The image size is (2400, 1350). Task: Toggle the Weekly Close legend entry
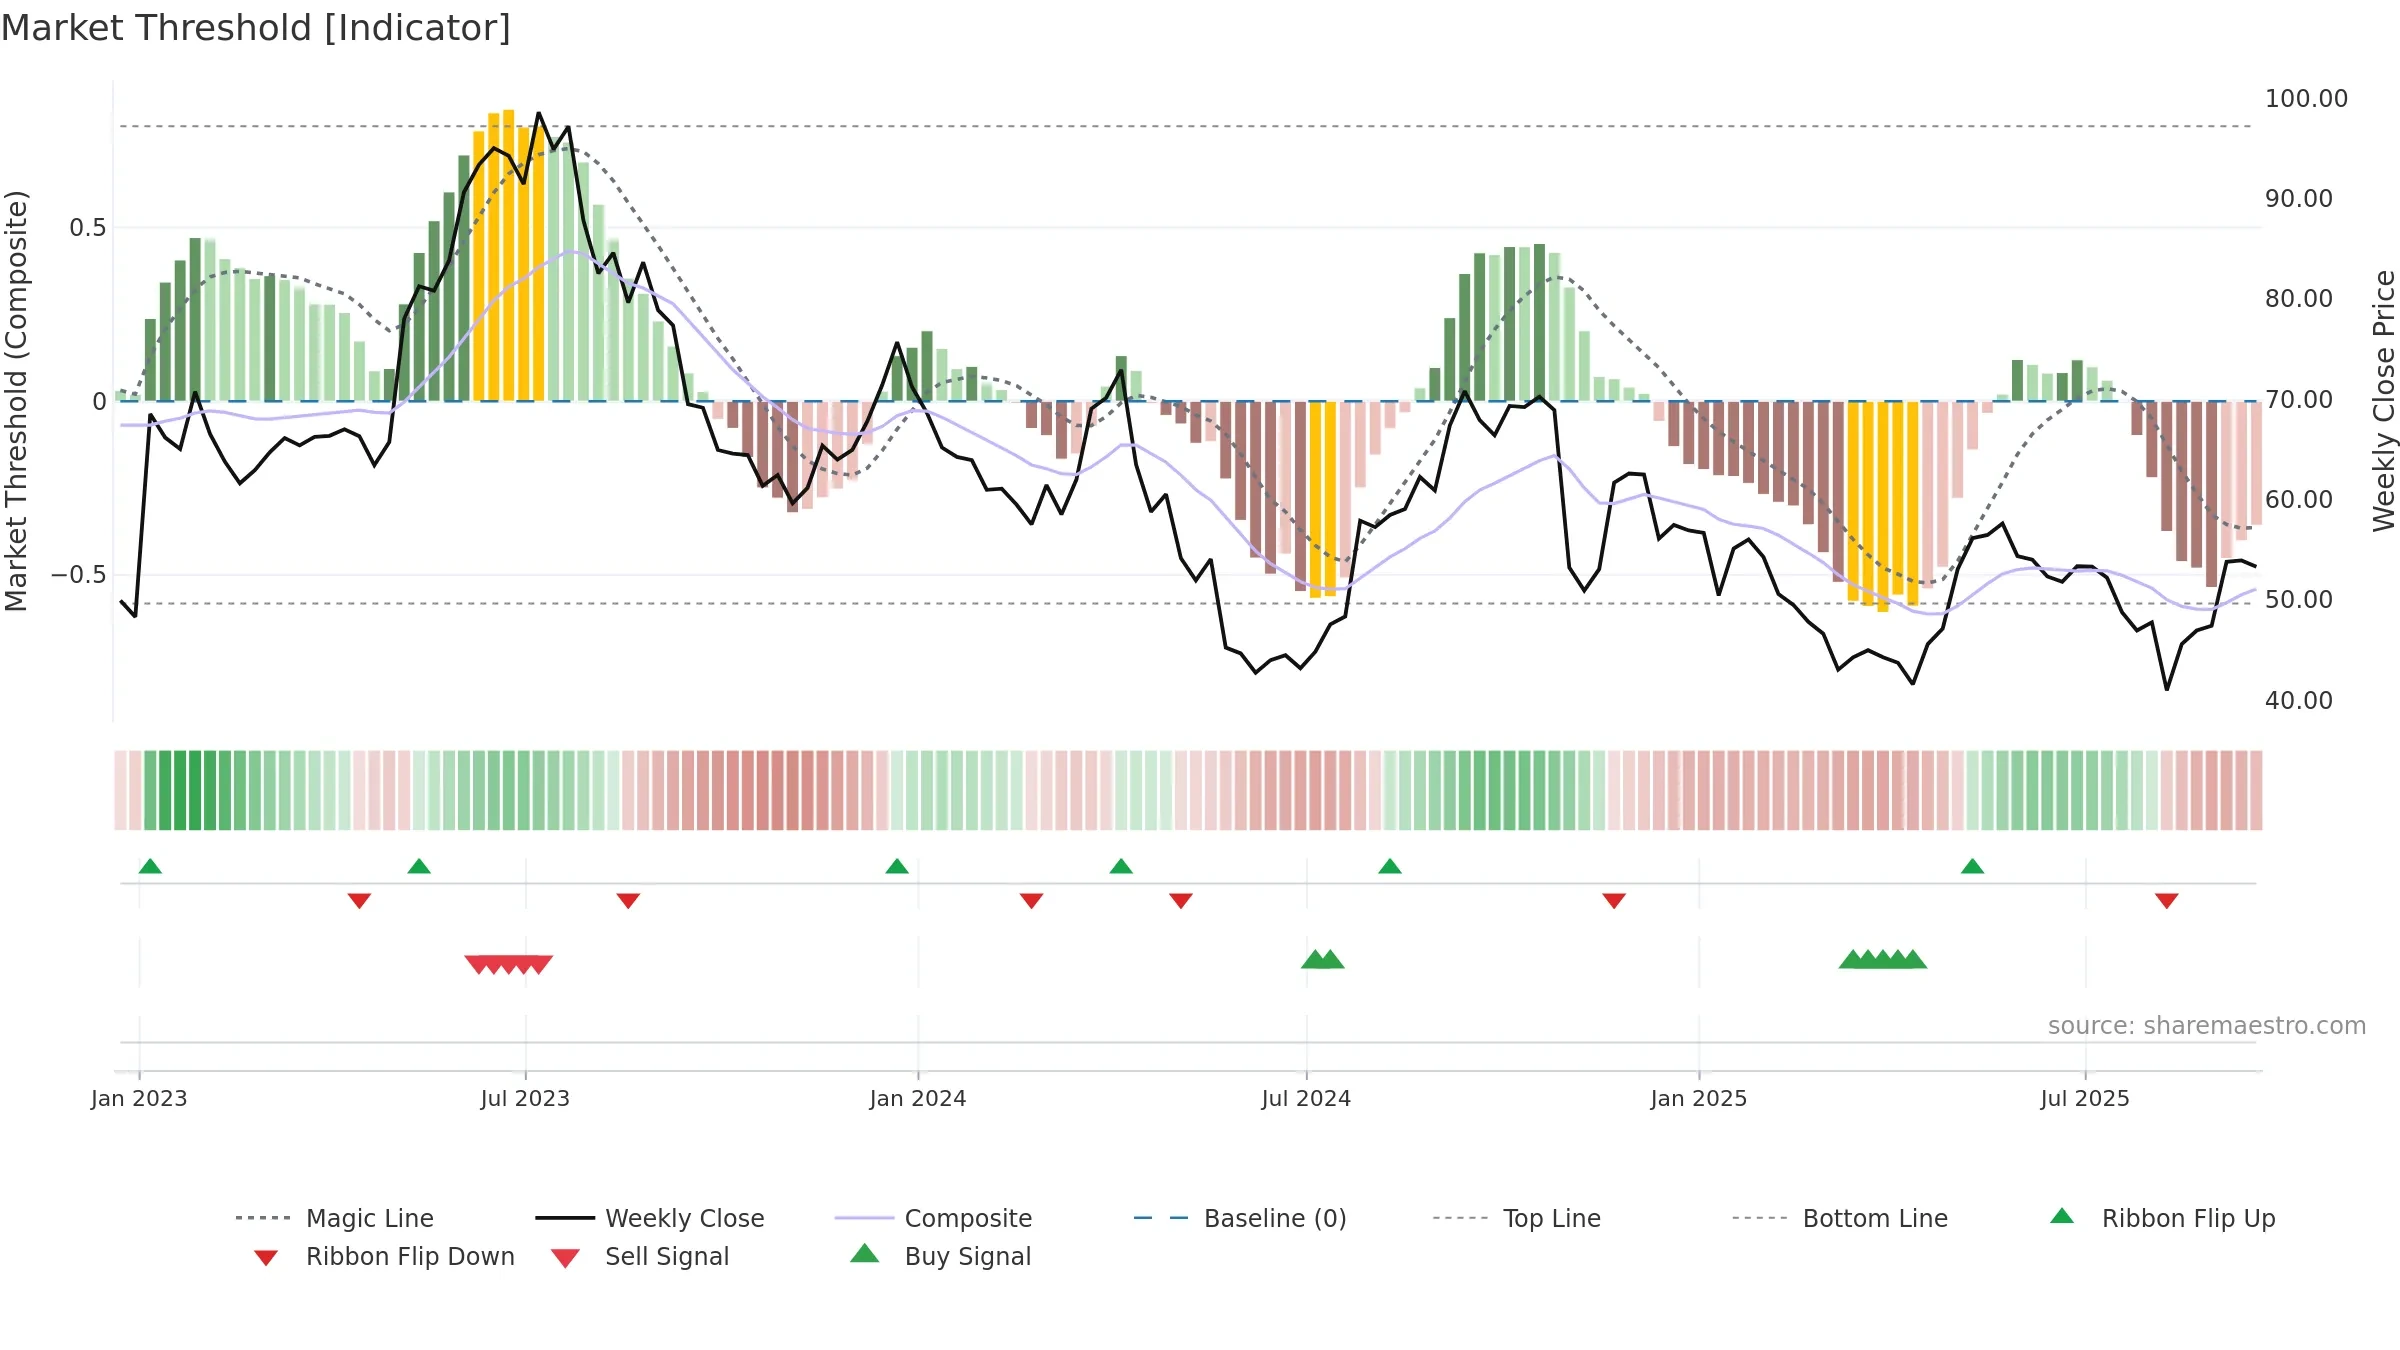click(x=649, y=1218)
